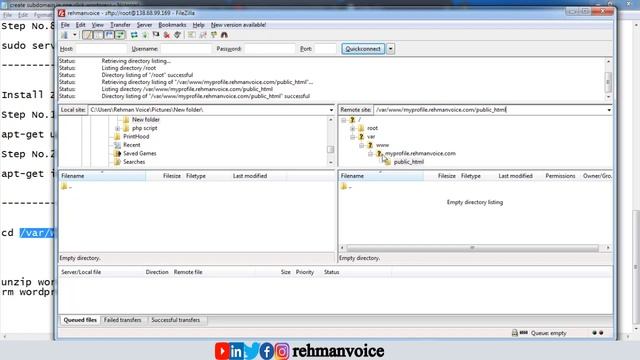The image size is (640, 360).
Task: Open the View menu in FileZilla
Action: click(98, 25)
